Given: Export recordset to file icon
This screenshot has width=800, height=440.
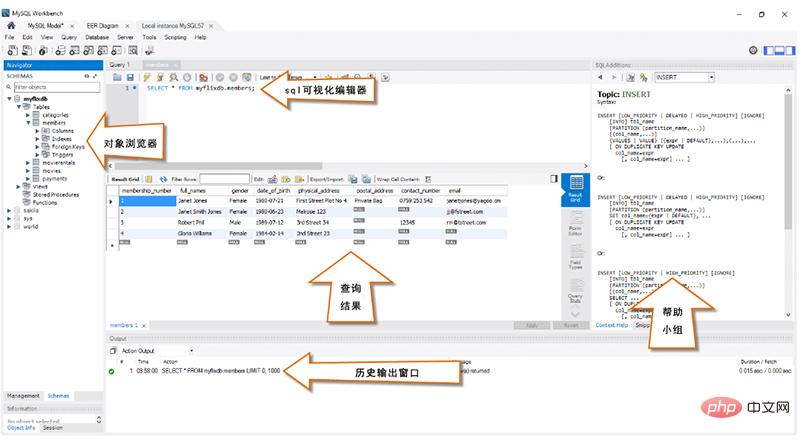Looking at the screenshot, I should click(x=353, y=179).
